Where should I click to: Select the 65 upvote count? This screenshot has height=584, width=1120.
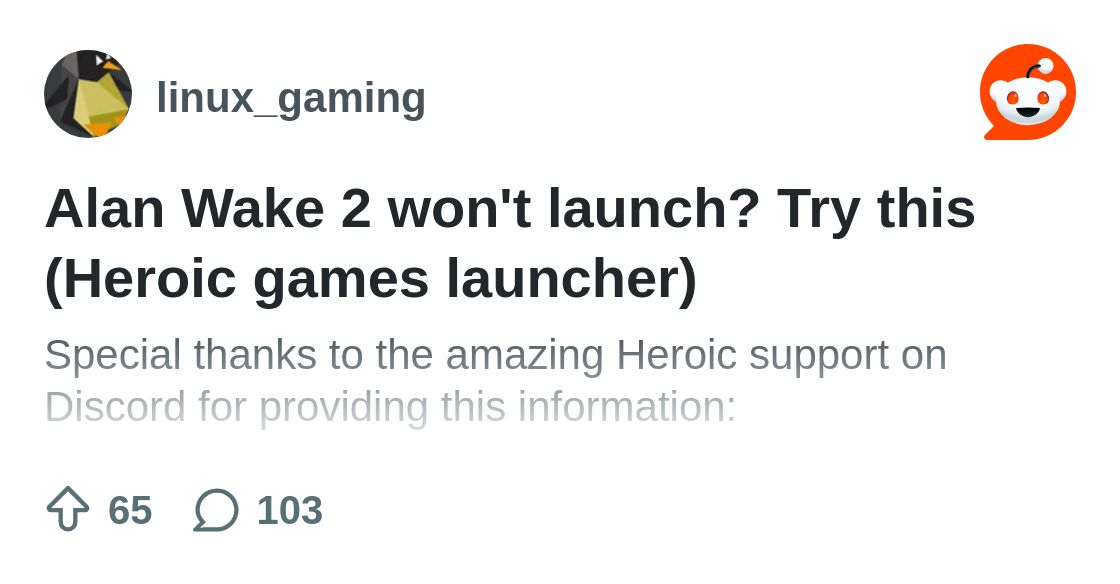[x=130, y=510]
